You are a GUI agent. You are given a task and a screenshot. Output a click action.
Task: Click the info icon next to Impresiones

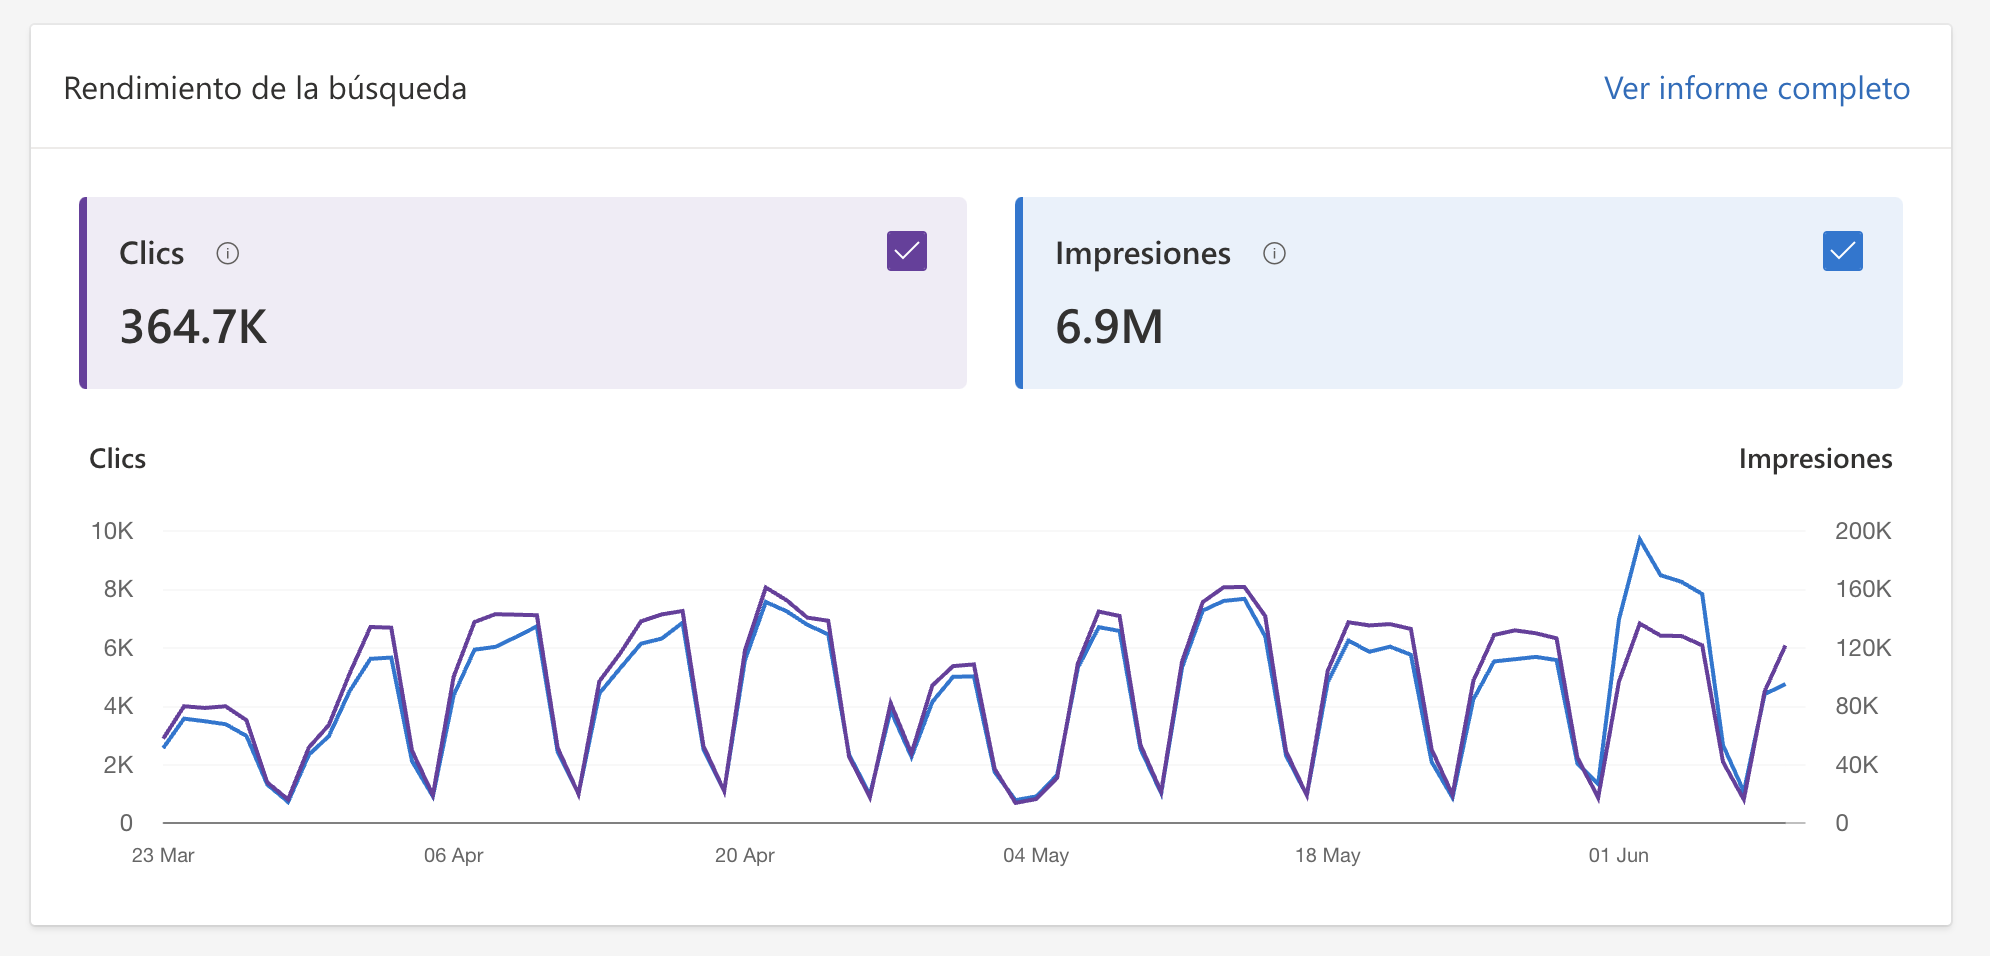[1274, 254]
